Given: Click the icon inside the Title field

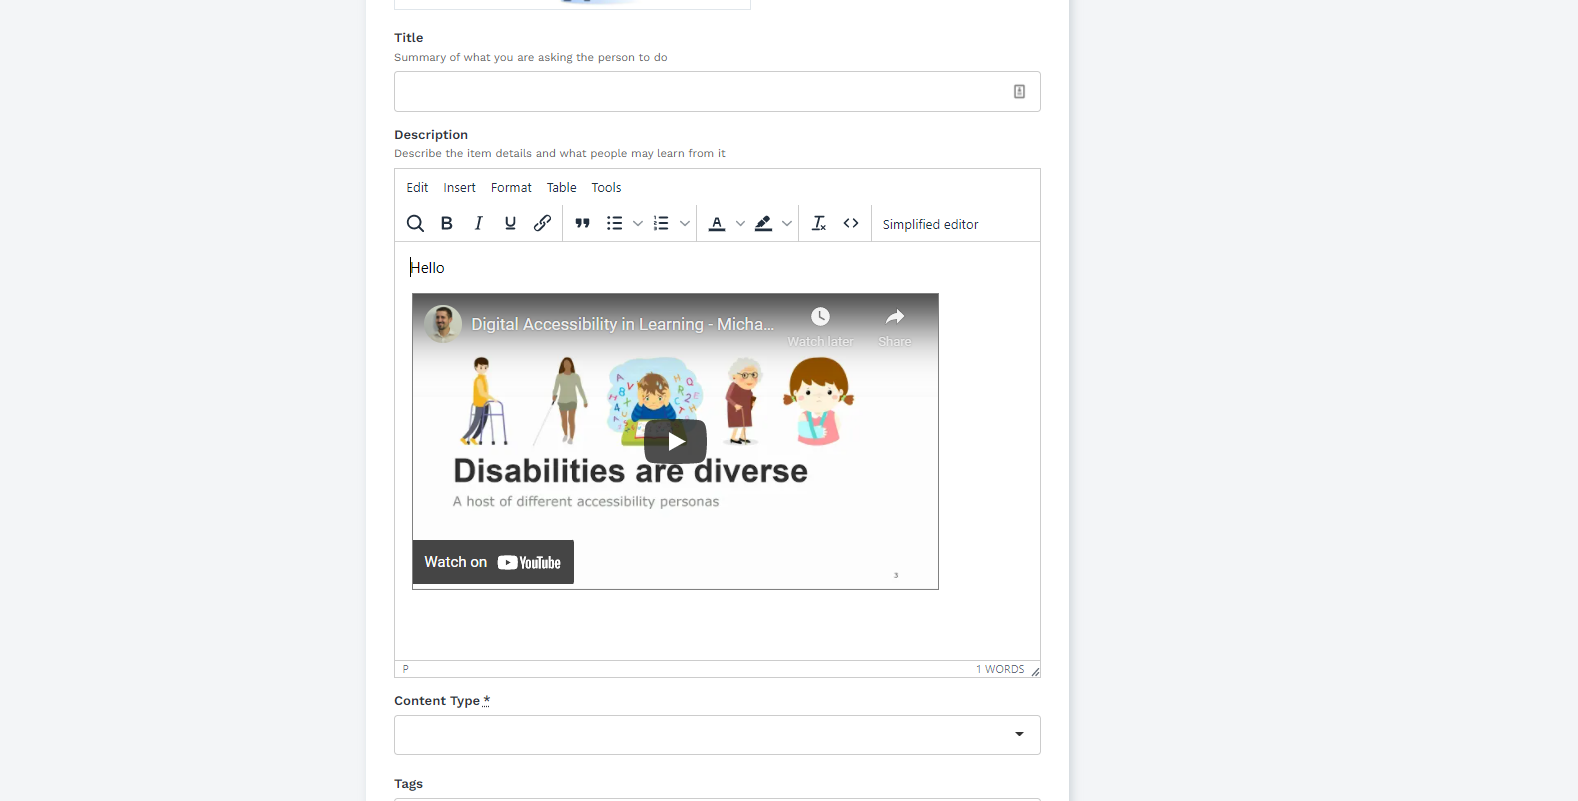Looking at the screenshot, I should [1019, 92].
